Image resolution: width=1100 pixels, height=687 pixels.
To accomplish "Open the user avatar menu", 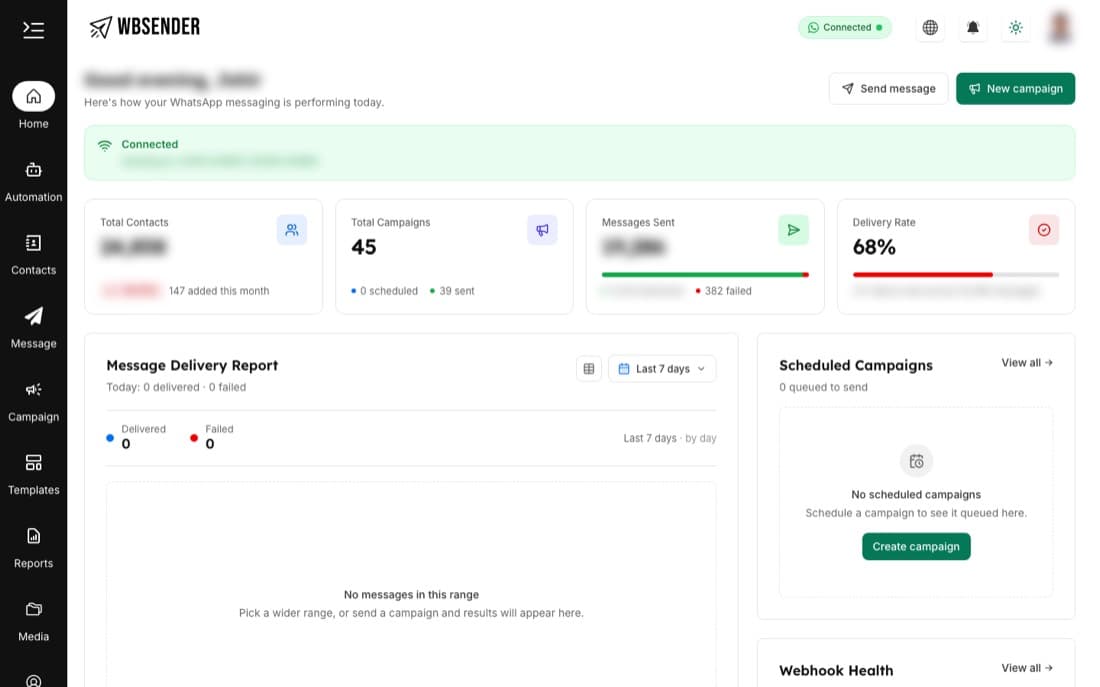I will click(x=1060, y=27).
